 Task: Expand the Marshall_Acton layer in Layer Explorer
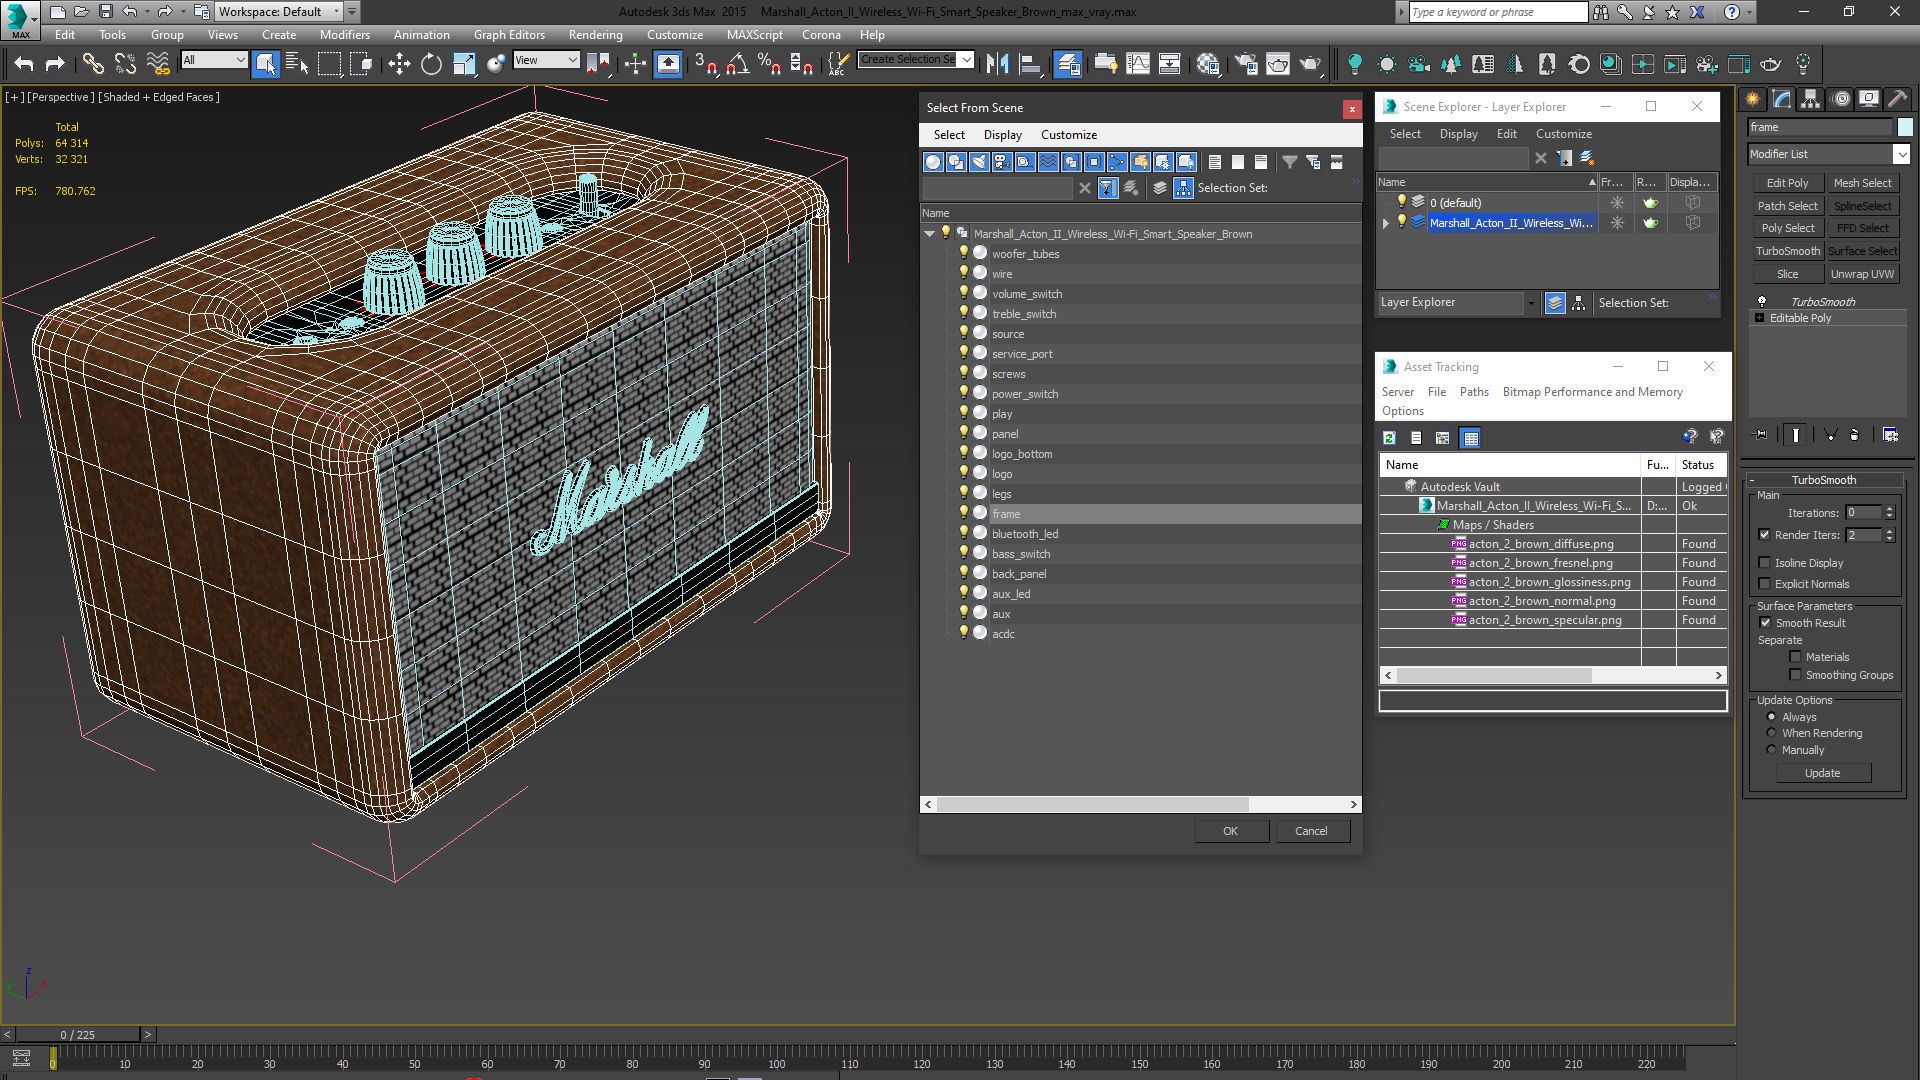click(x=1385, y=223)
